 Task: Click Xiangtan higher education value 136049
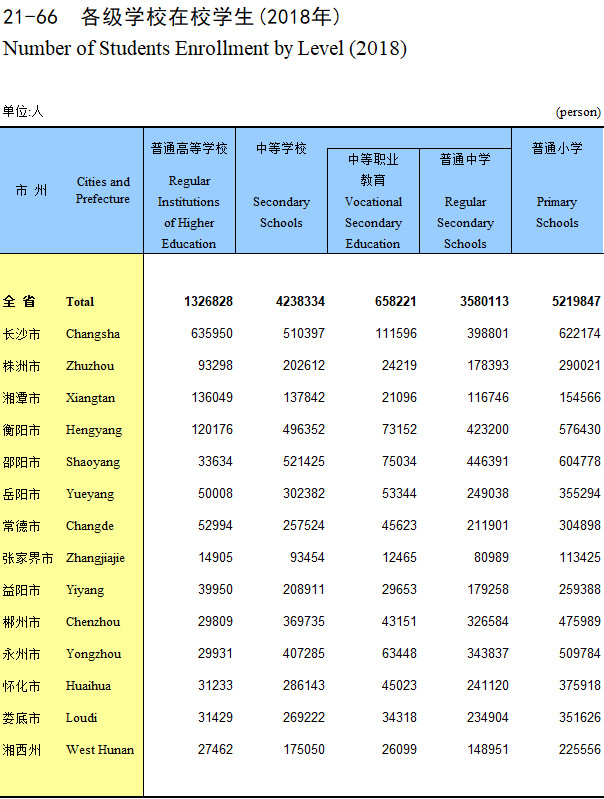click(212, 397)
